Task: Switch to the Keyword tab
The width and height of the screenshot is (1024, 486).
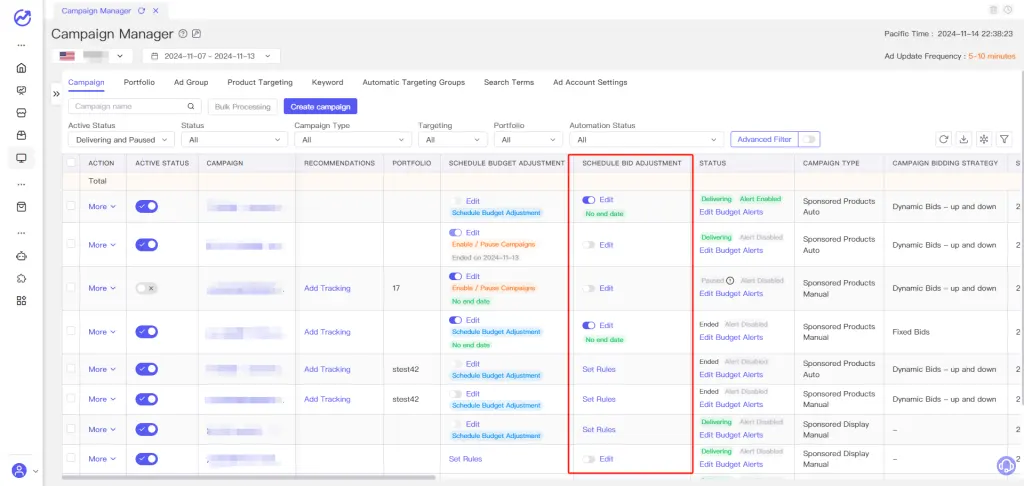Action: (327, 82)
